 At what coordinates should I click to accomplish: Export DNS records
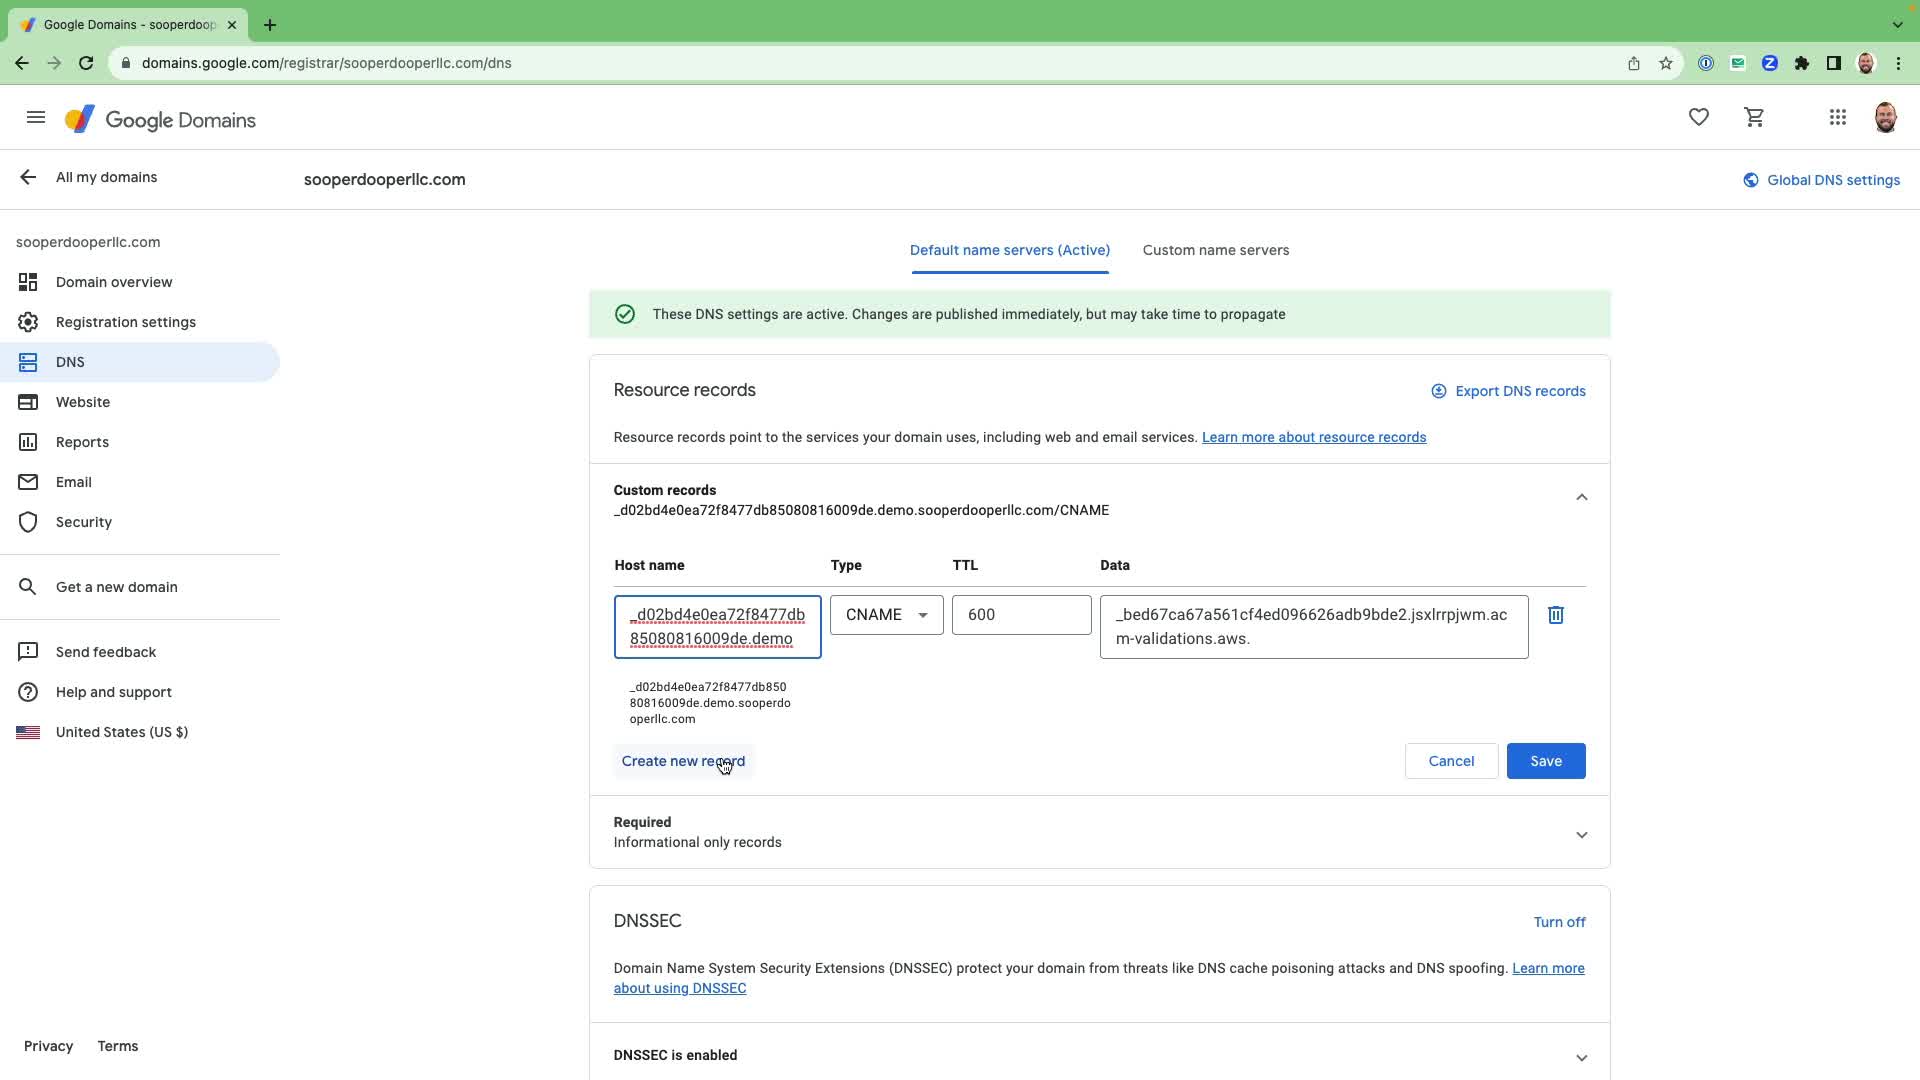tap(1508, 391)
